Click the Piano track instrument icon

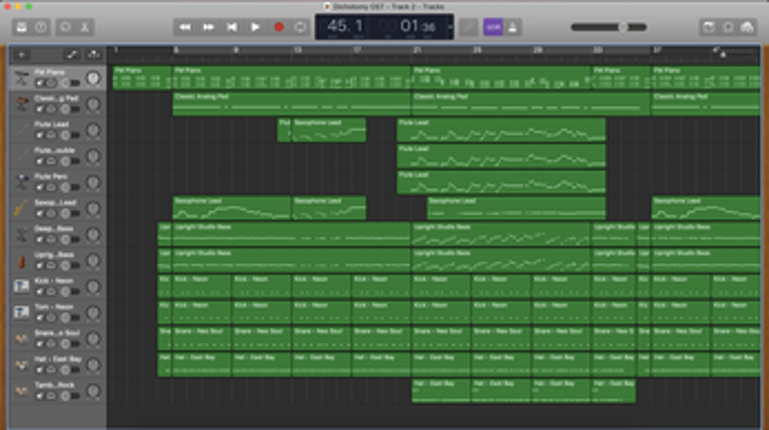[21, 78]
